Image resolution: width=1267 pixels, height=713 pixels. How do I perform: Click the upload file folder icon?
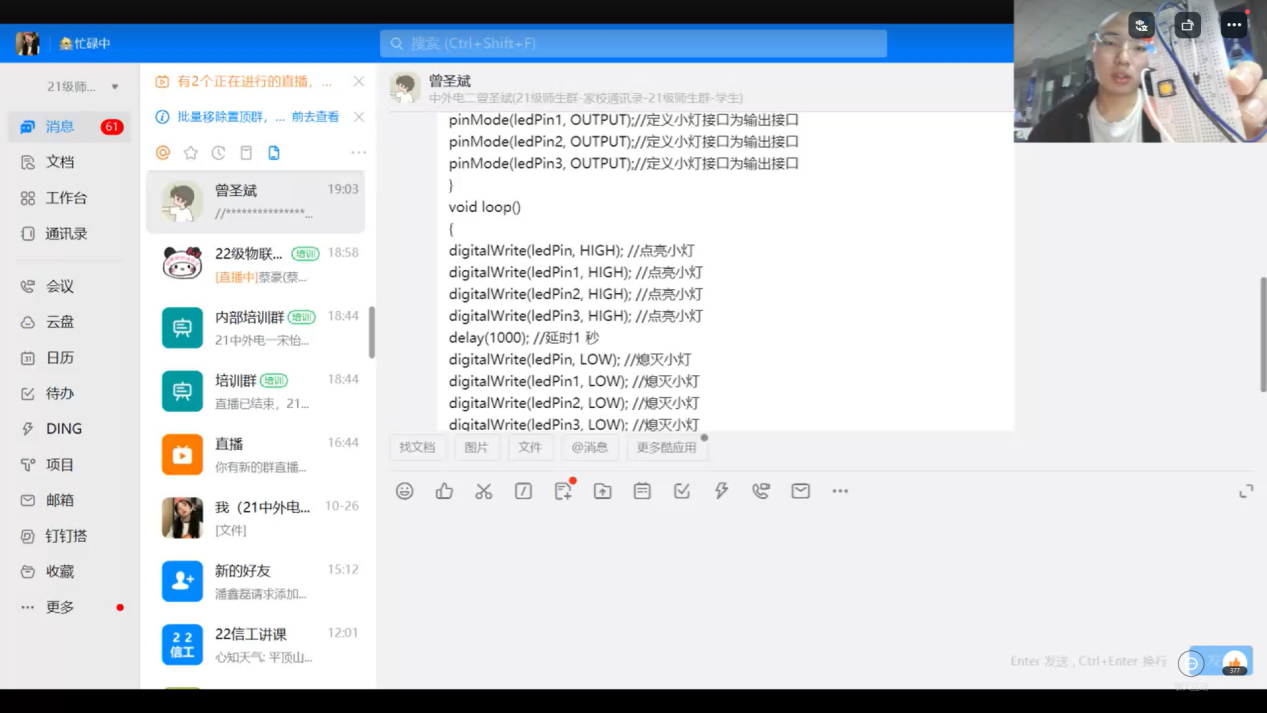coord(602,491)
